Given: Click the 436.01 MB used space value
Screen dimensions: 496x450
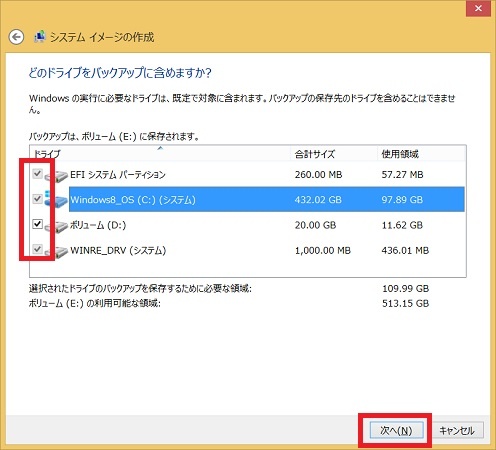Looking at the screenshot, I should point(405,250).
